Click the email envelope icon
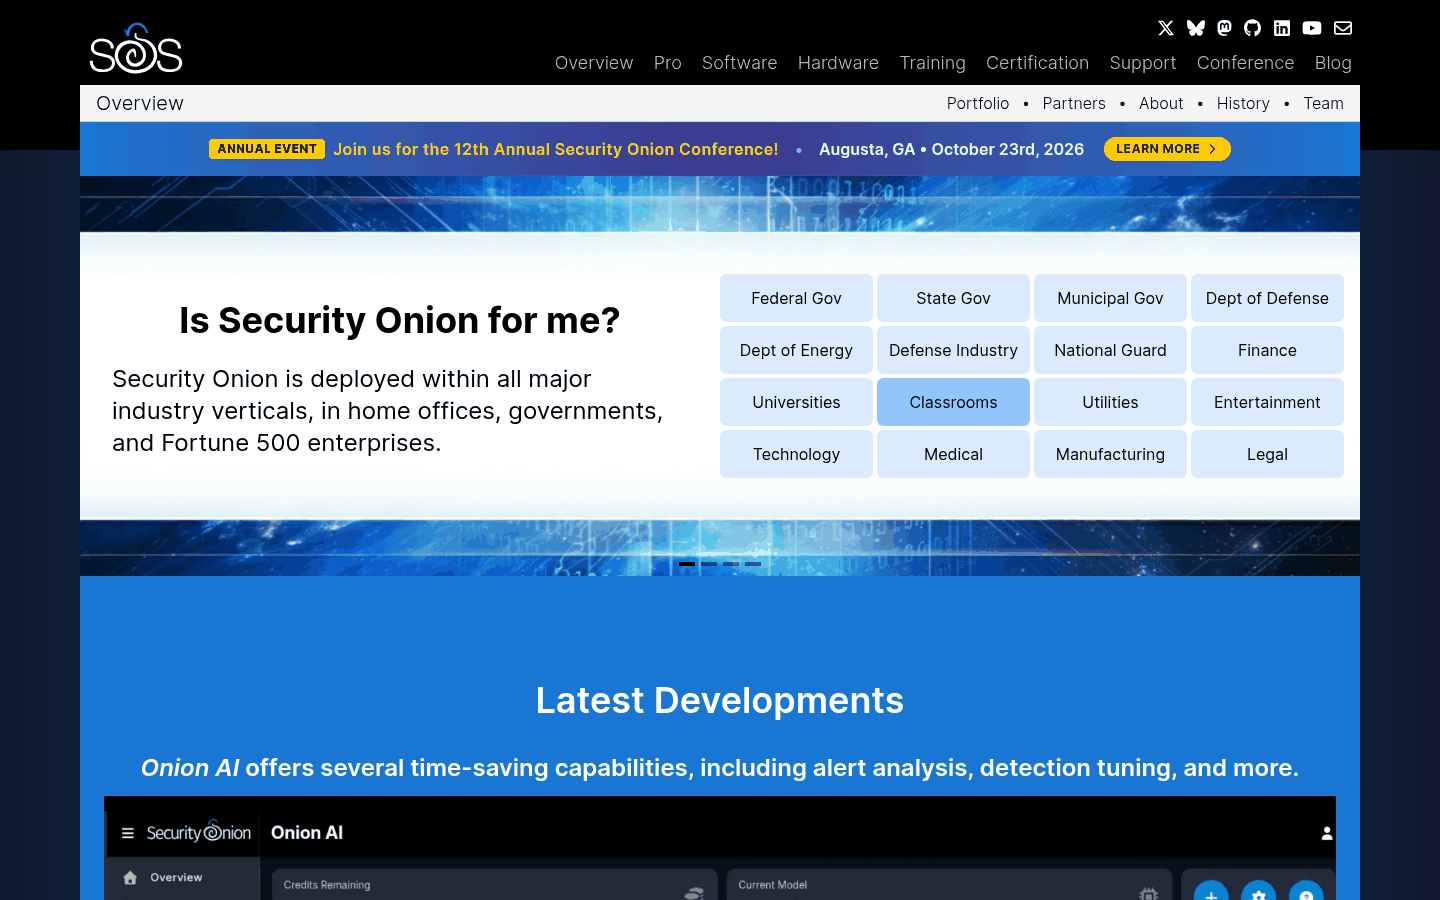 (1343, 28)
